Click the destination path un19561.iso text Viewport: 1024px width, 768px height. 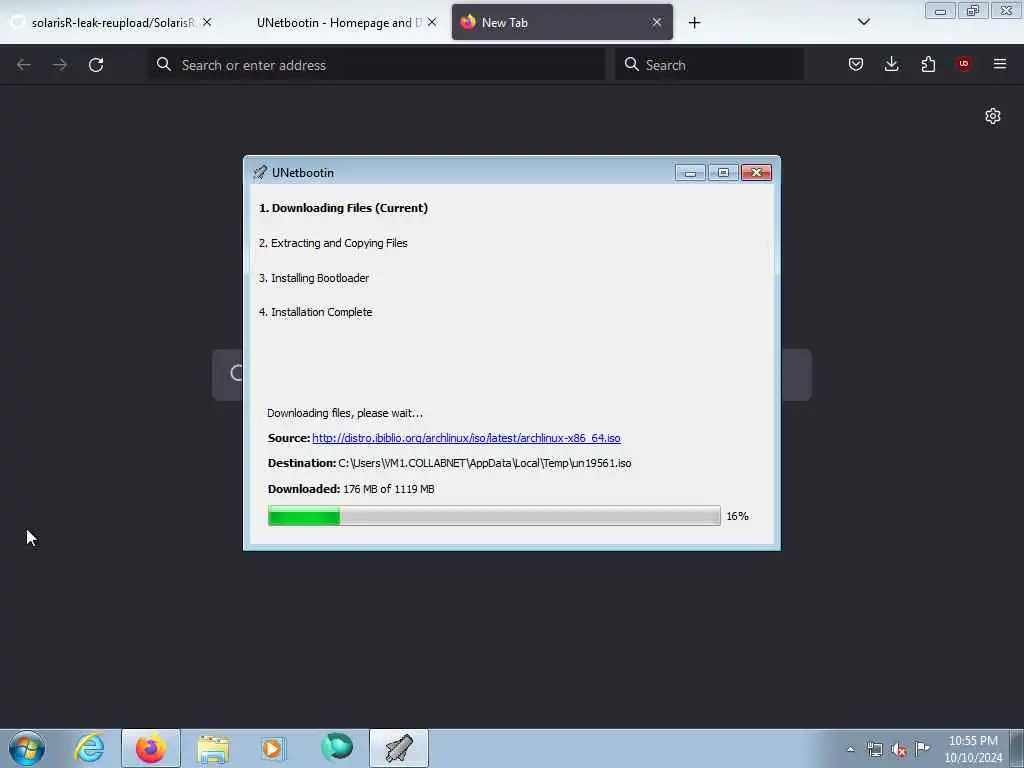(x=485, y=463)
